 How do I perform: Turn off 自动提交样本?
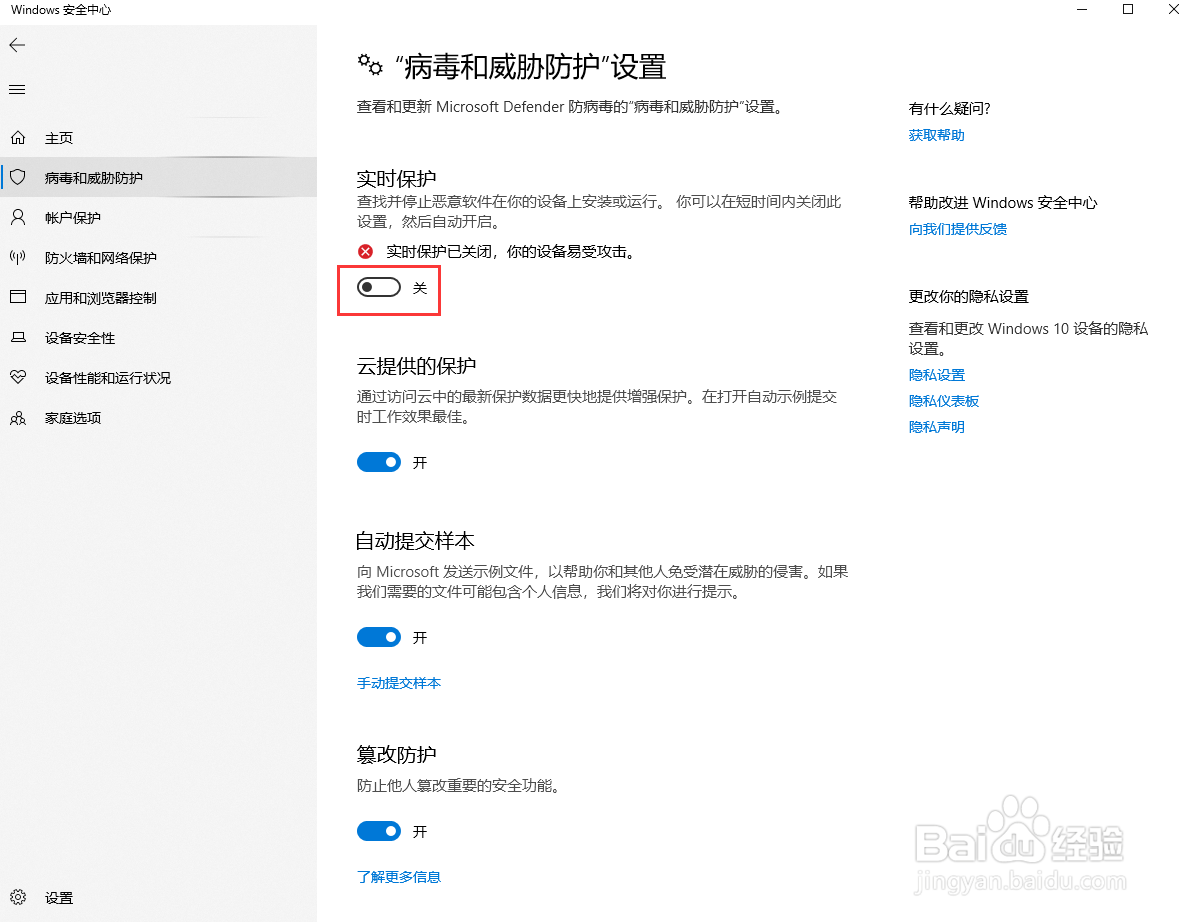click(378, 637)
